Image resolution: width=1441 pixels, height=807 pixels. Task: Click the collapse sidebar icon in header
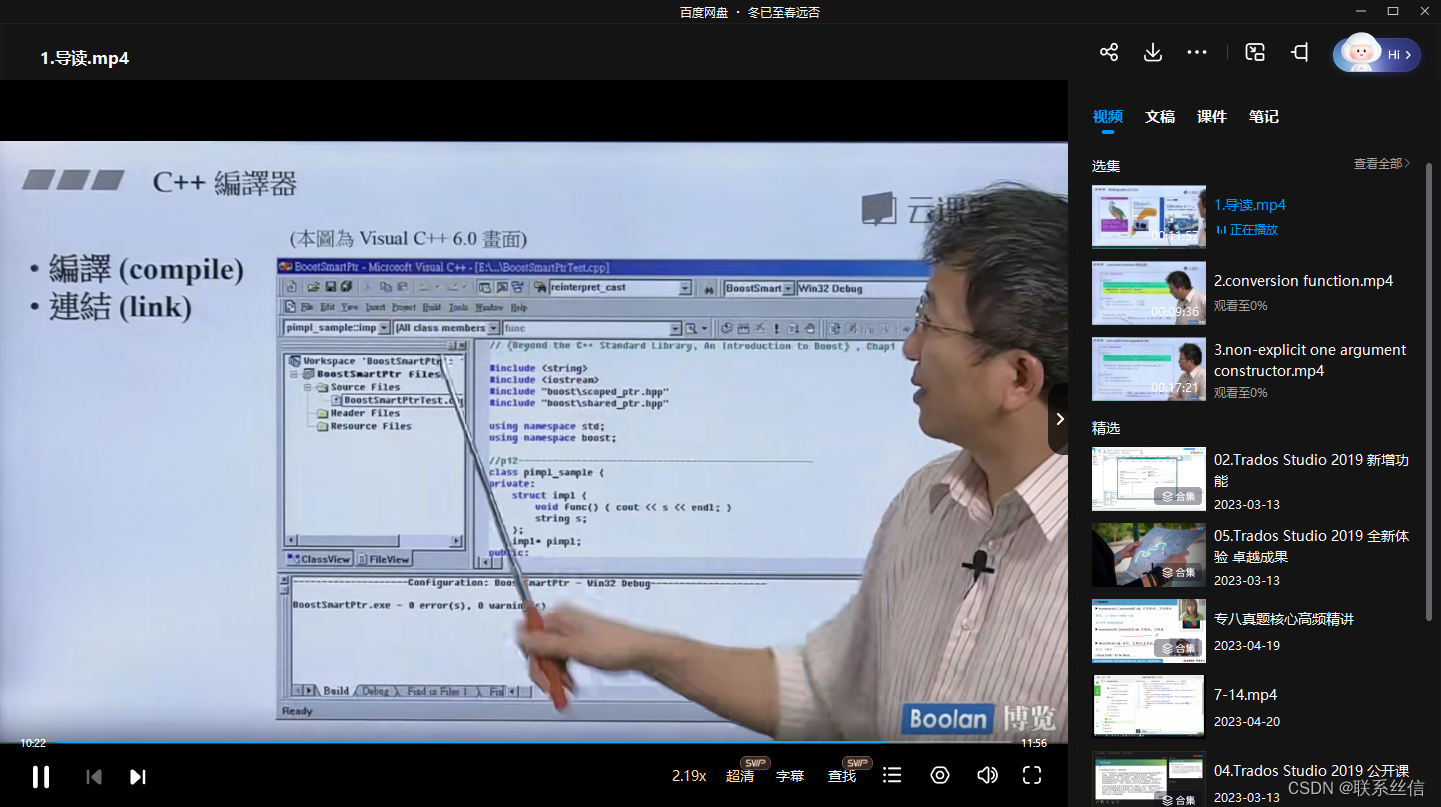click(1299, 53)
